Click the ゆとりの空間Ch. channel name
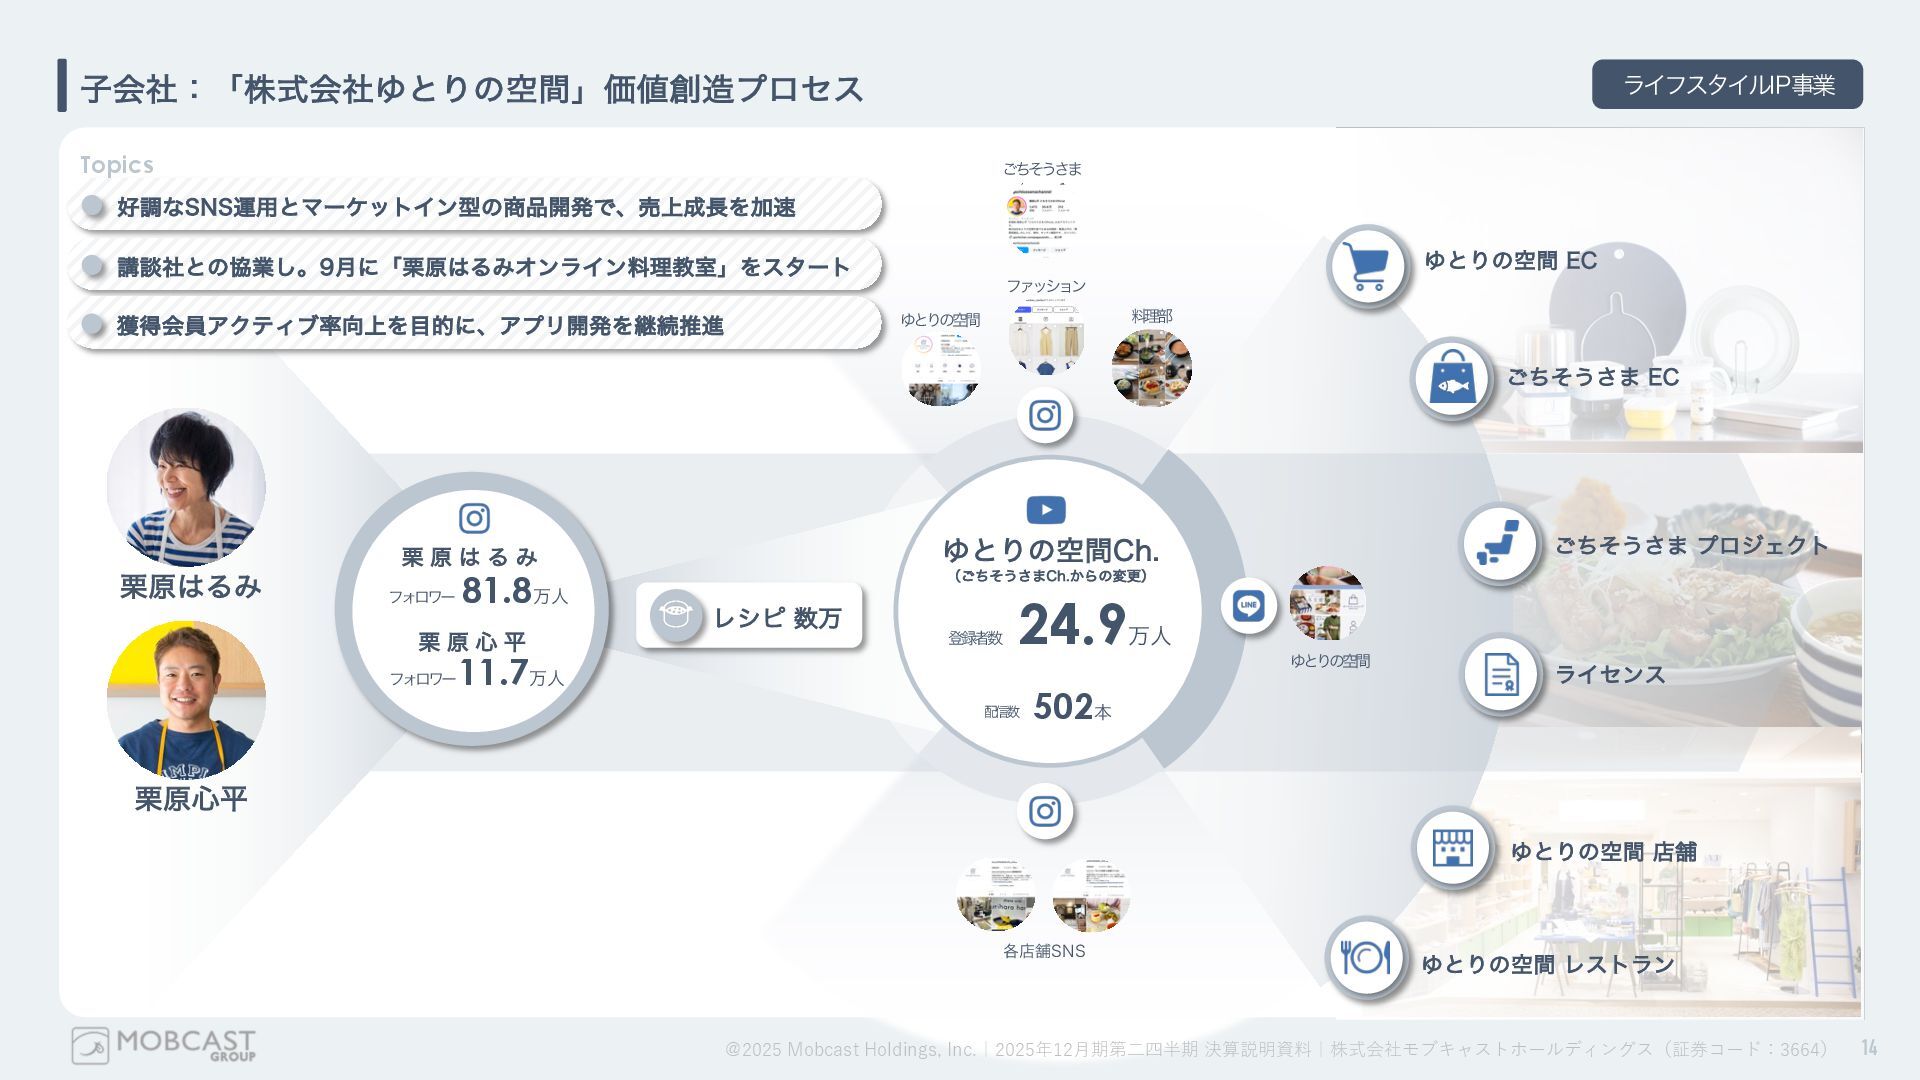This screenshot has height=1080, width=1920. pyautogui.click(x=1051, y=550)
